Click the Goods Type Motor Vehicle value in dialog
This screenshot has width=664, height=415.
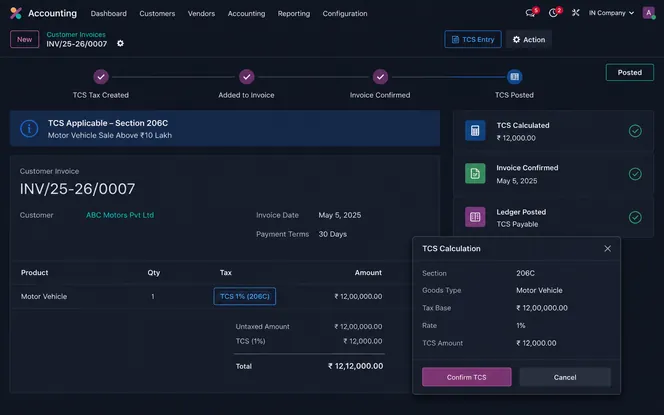point(539,290)
